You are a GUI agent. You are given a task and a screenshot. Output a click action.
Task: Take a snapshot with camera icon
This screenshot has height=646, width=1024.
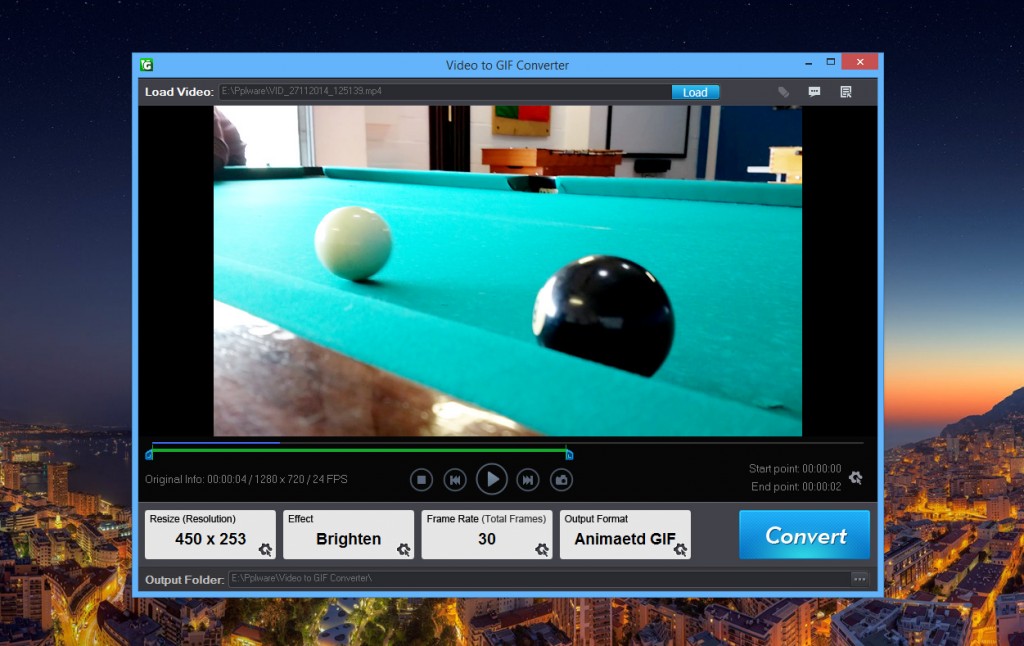tap(561, 480)
